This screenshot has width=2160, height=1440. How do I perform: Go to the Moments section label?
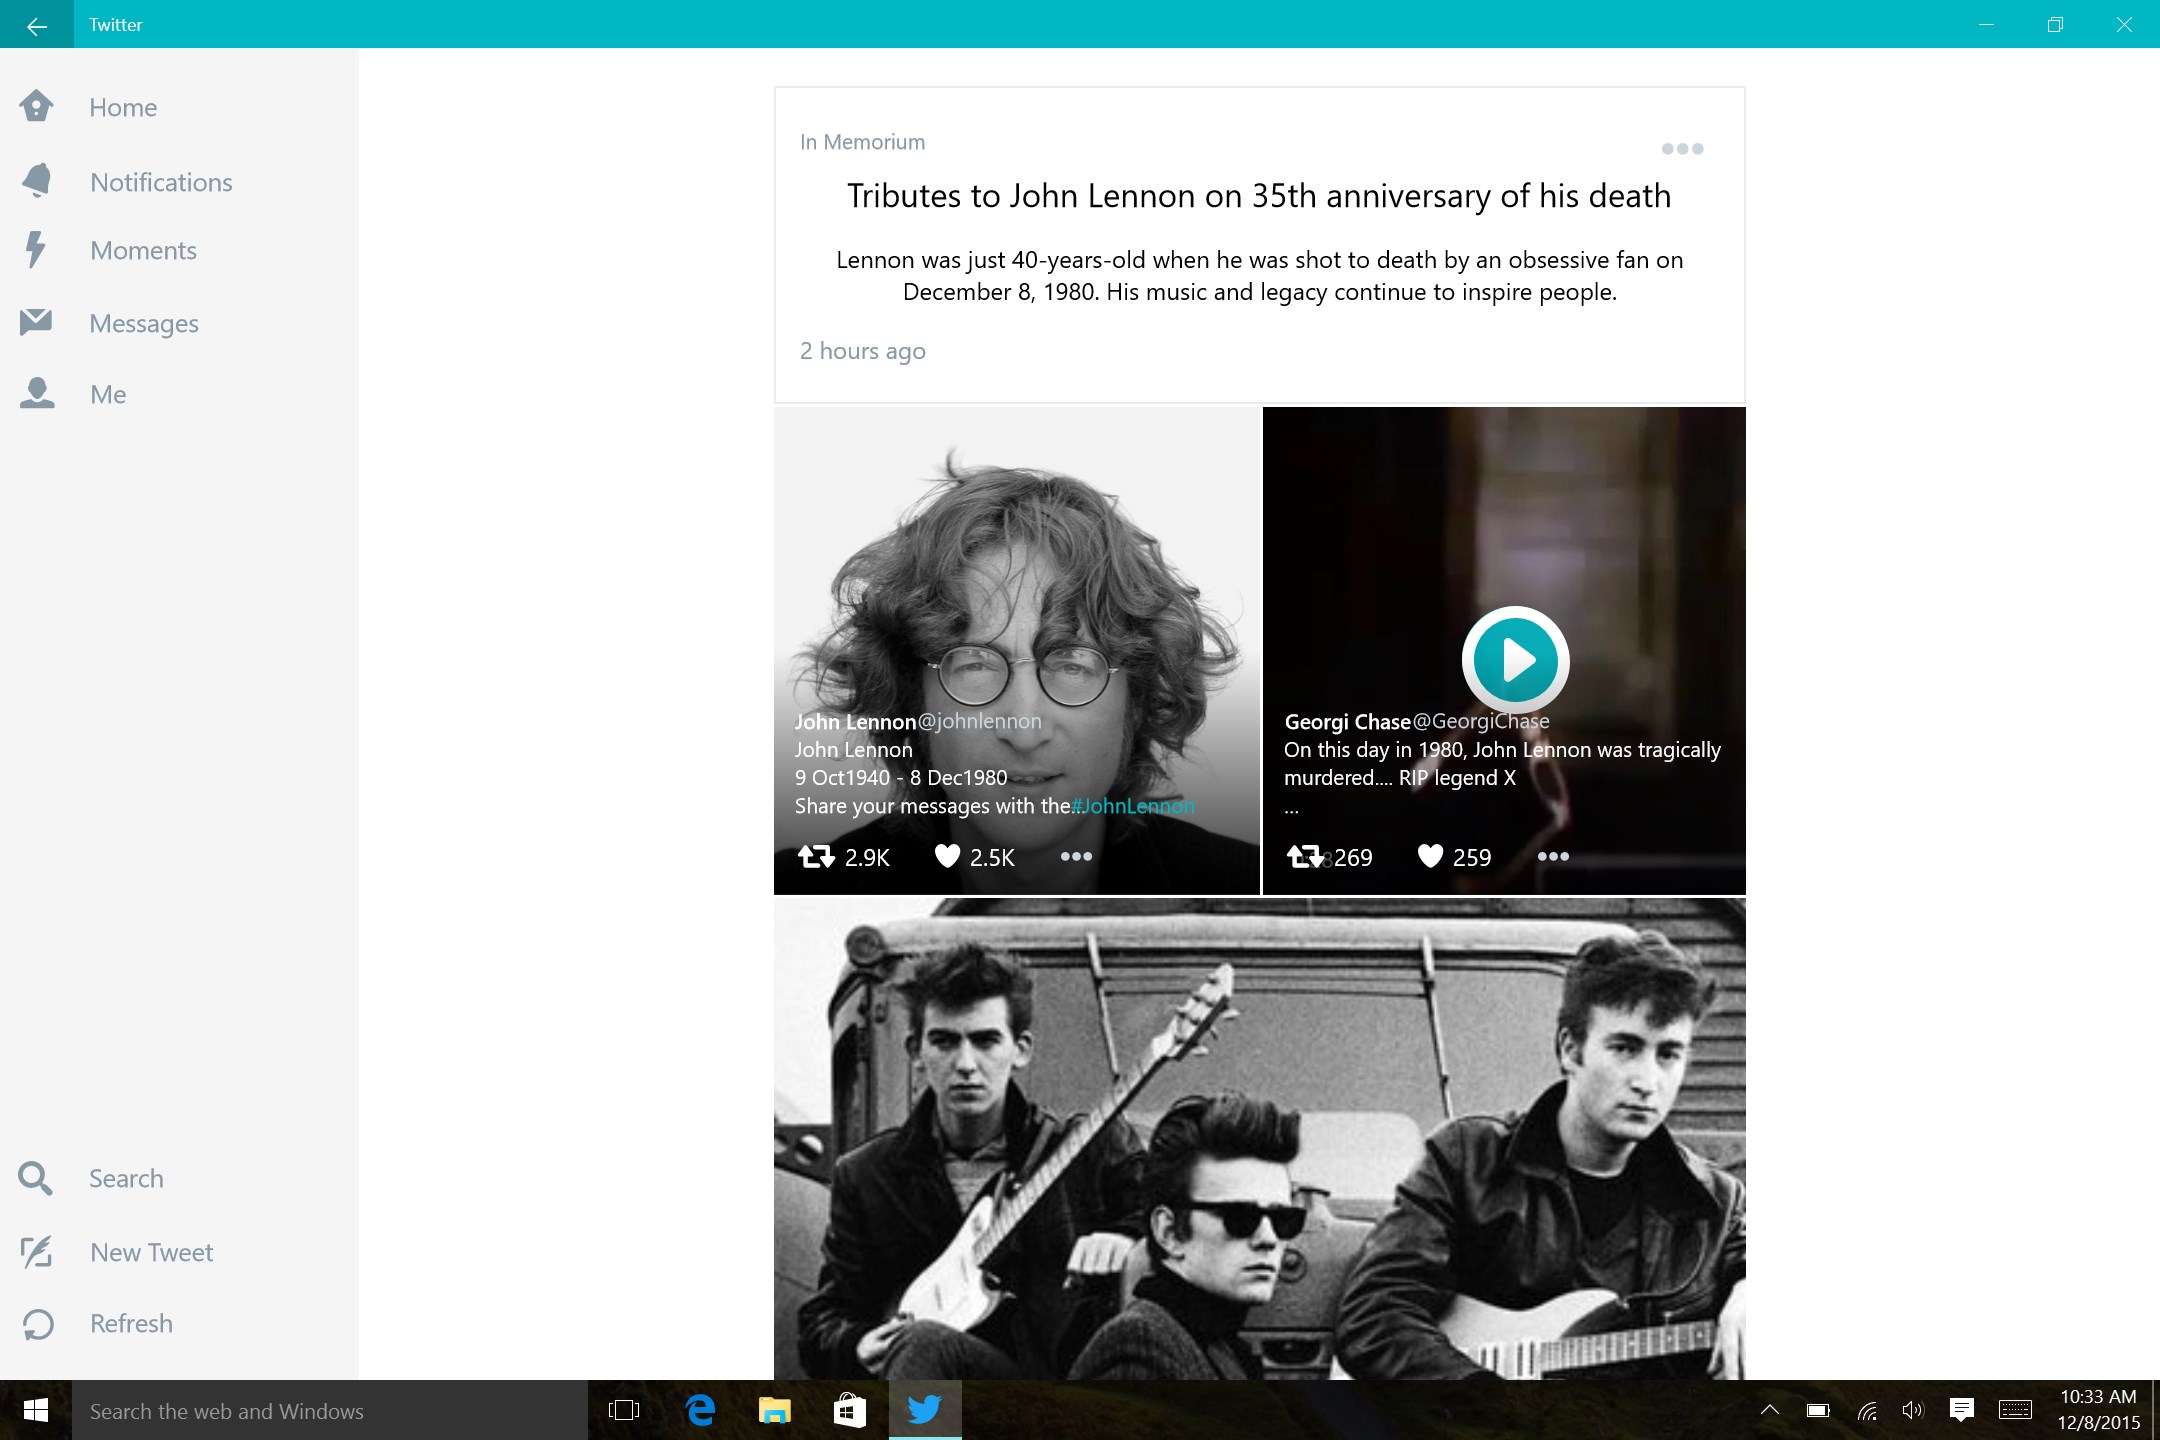click(x=143, y=250)
